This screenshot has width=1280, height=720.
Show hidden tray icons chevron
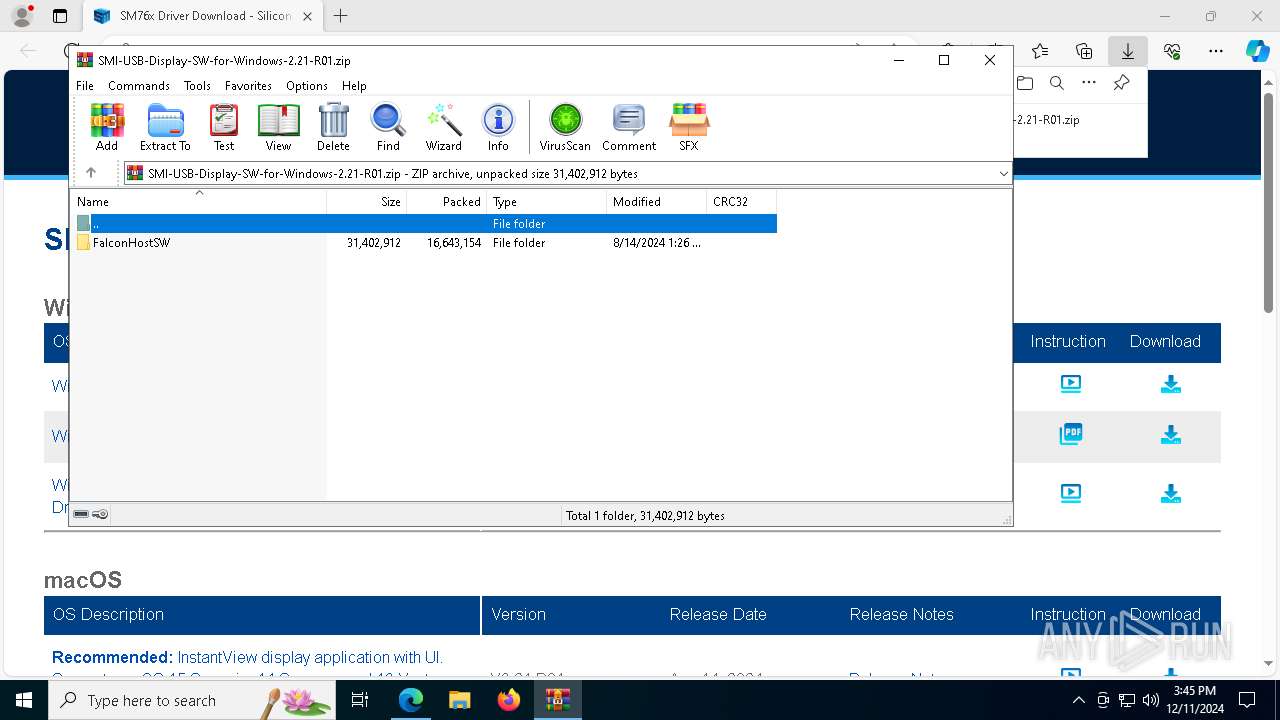1078,700
